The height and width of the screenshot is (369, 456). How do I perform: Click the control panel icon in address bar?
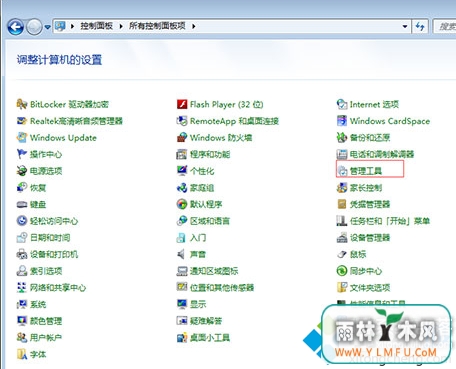click(x=60, y=26)
